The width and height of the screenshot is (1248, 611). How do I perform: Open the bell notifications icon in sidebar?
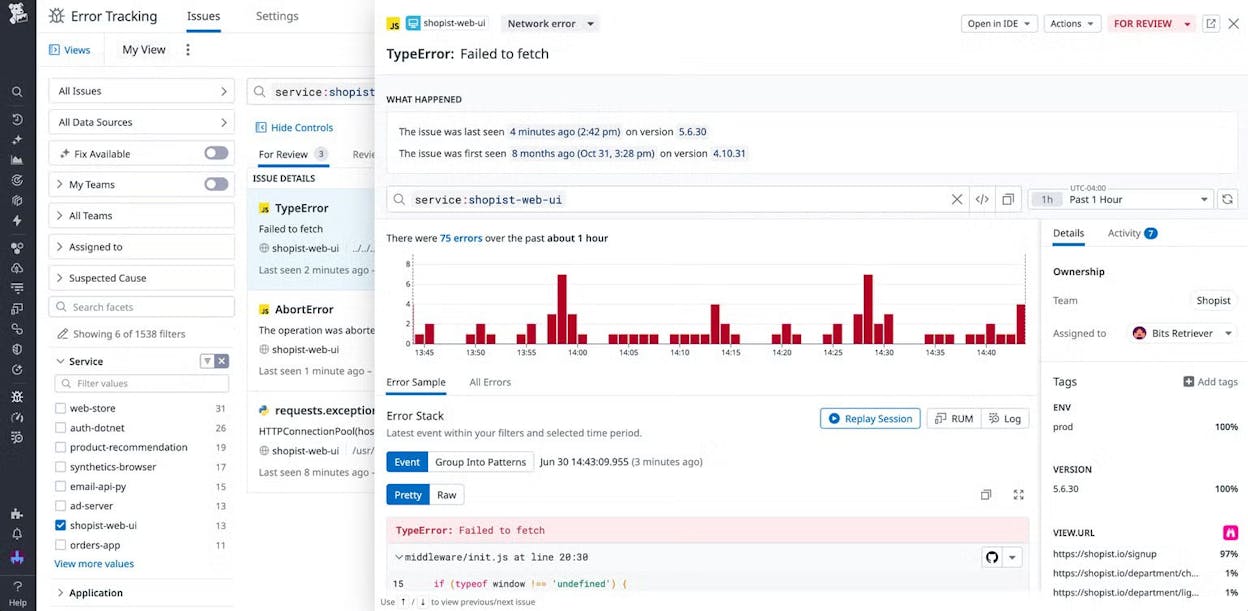coord(17,535)
